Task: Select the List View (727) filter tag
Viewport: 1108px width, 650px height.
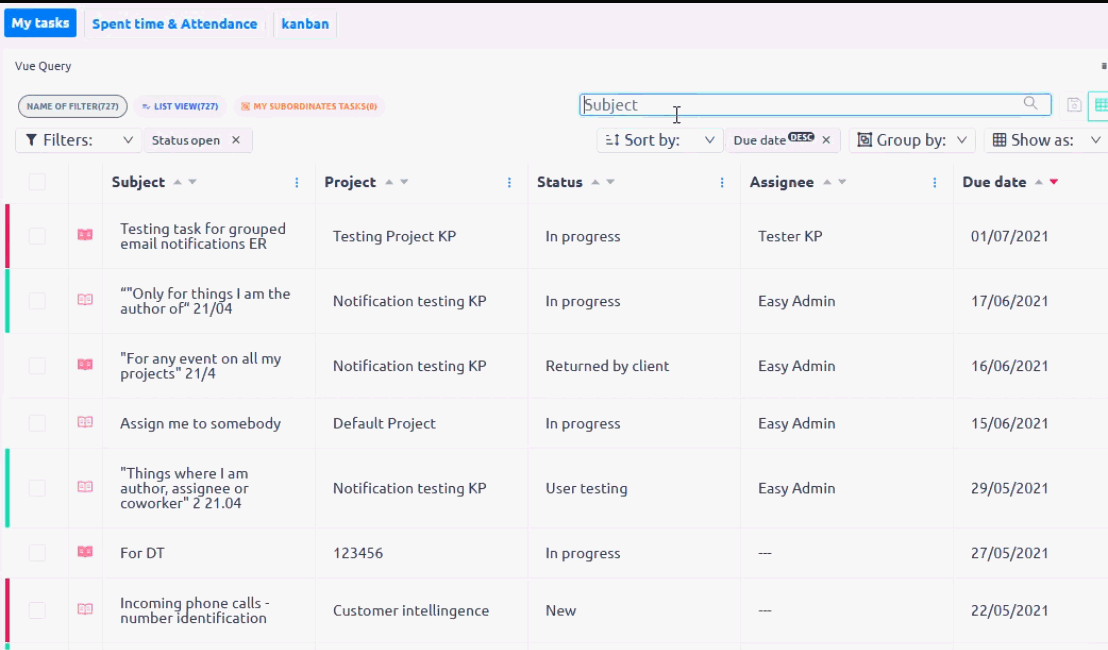Action: click(x=180, y=106)
